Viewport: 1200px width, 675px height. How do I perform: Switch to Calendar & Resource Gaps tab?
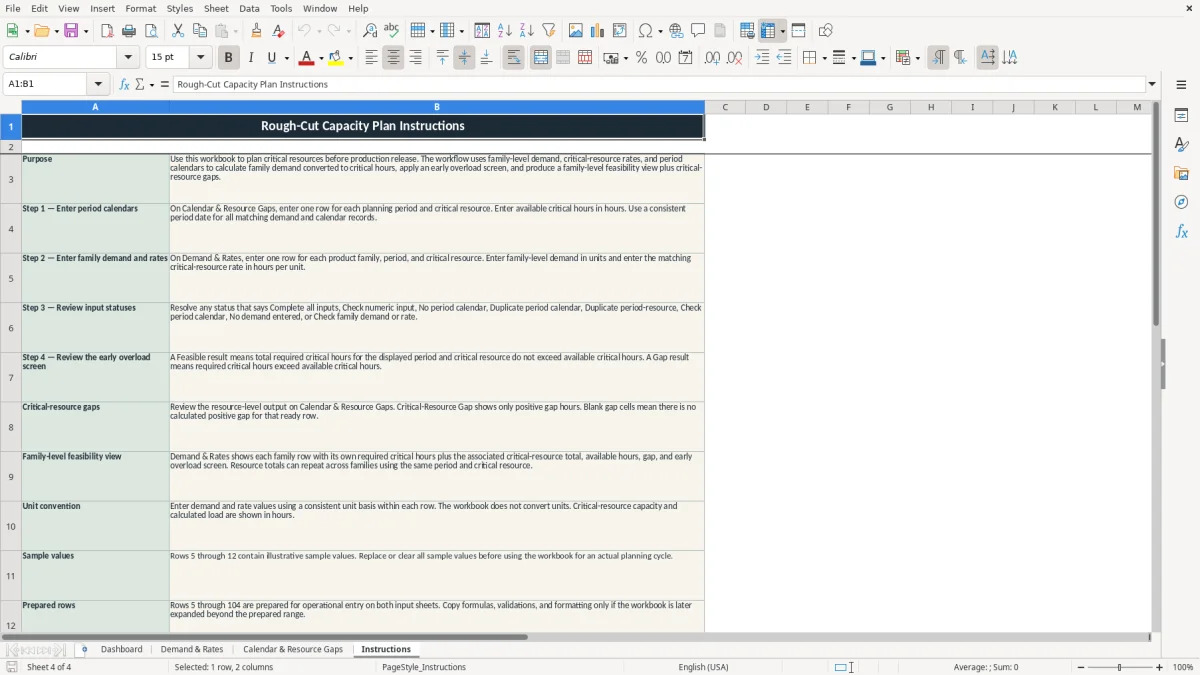(x=293, y=649)
